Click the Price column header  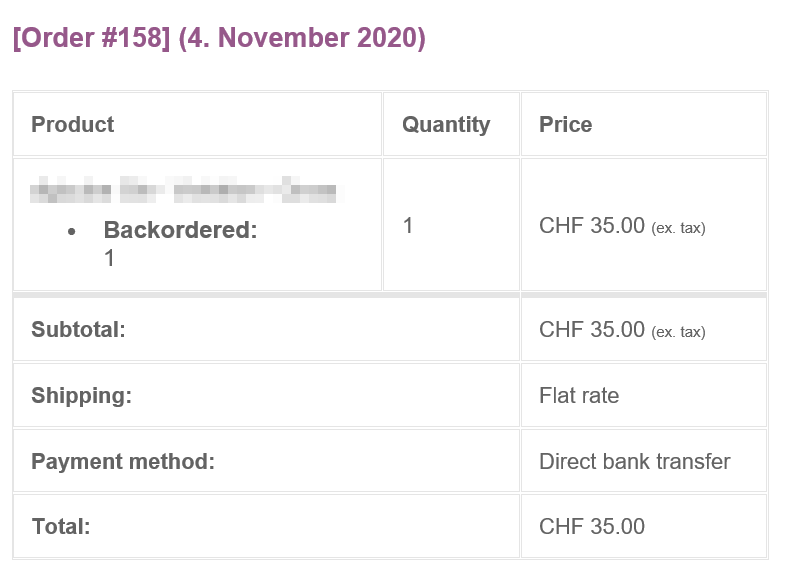(x=565, y=124)
